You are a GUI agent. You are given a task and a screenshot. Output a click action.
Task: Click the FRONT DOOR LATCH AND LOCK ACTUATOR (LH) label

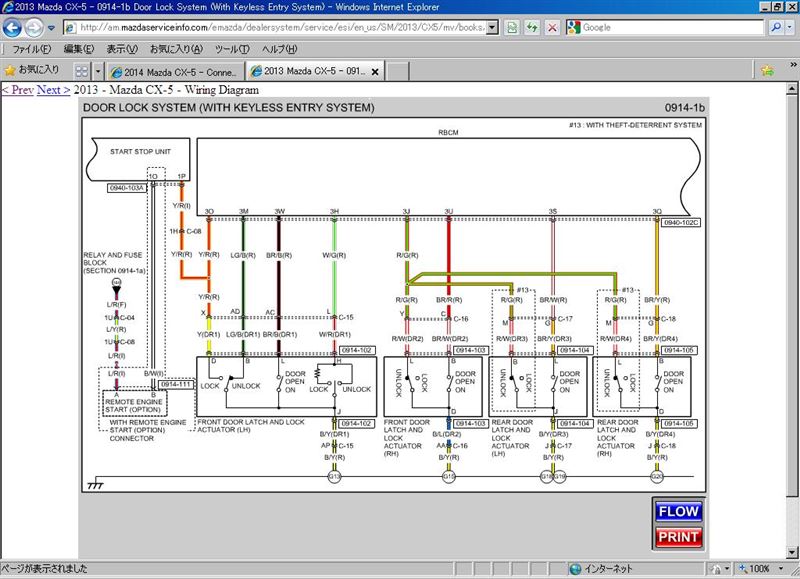pyautogui.click(x=251, y=426)
